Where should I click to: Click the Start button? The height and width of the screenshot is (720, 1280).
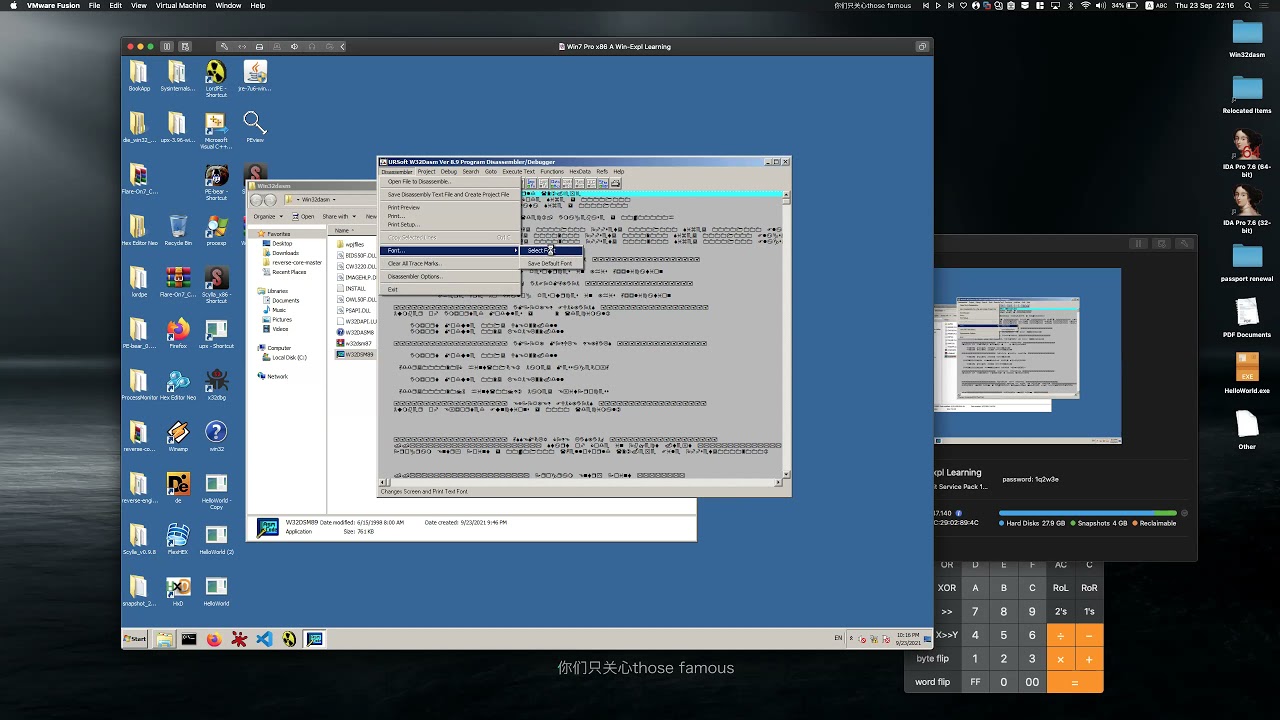click(x=135, y=639)
